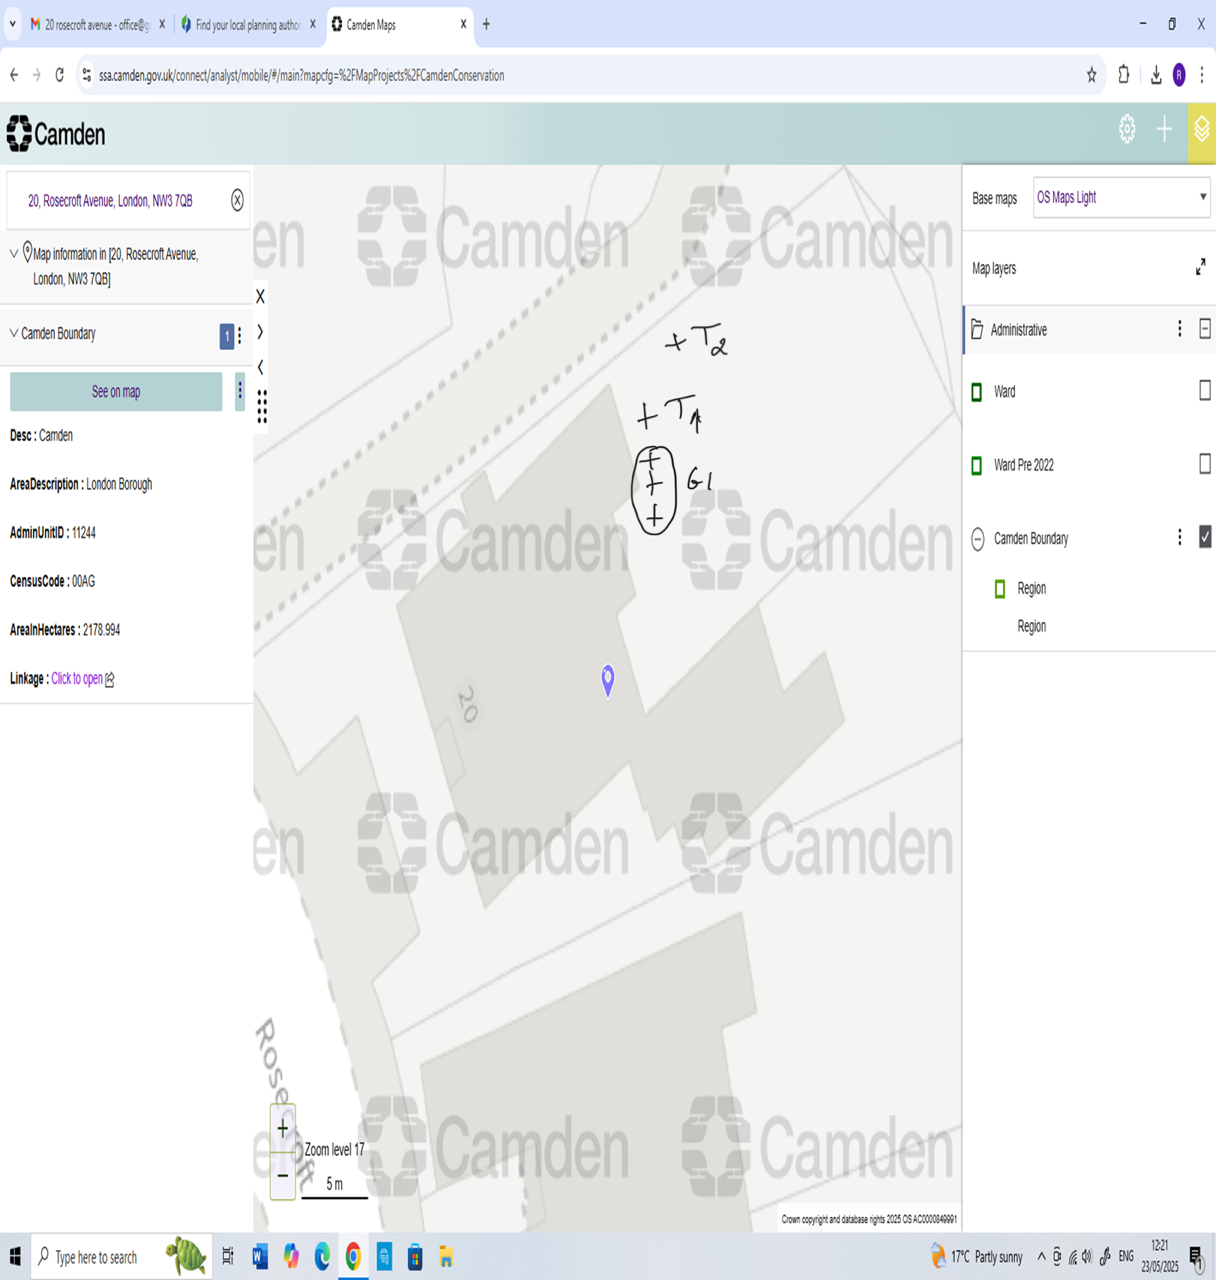Close the Gmail tab
This screenshot has width=1216, height=1280.
162,24
